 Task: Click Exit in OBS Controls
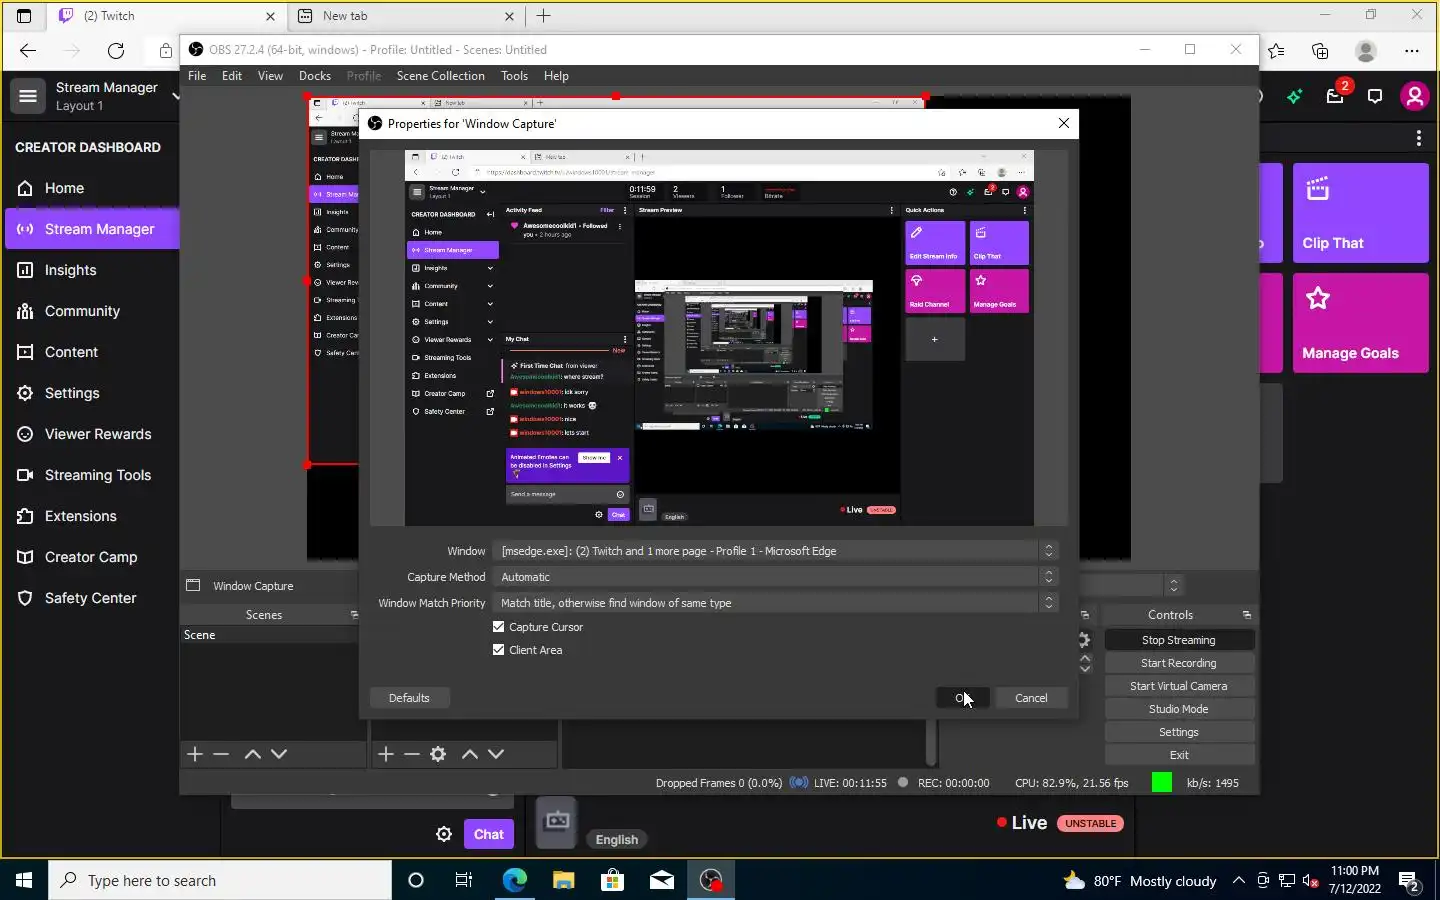coord(1179,755)
